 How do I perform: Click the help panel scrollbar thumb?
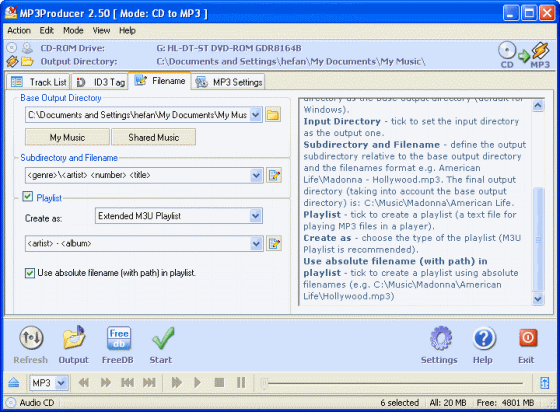[x=538, y=239]
